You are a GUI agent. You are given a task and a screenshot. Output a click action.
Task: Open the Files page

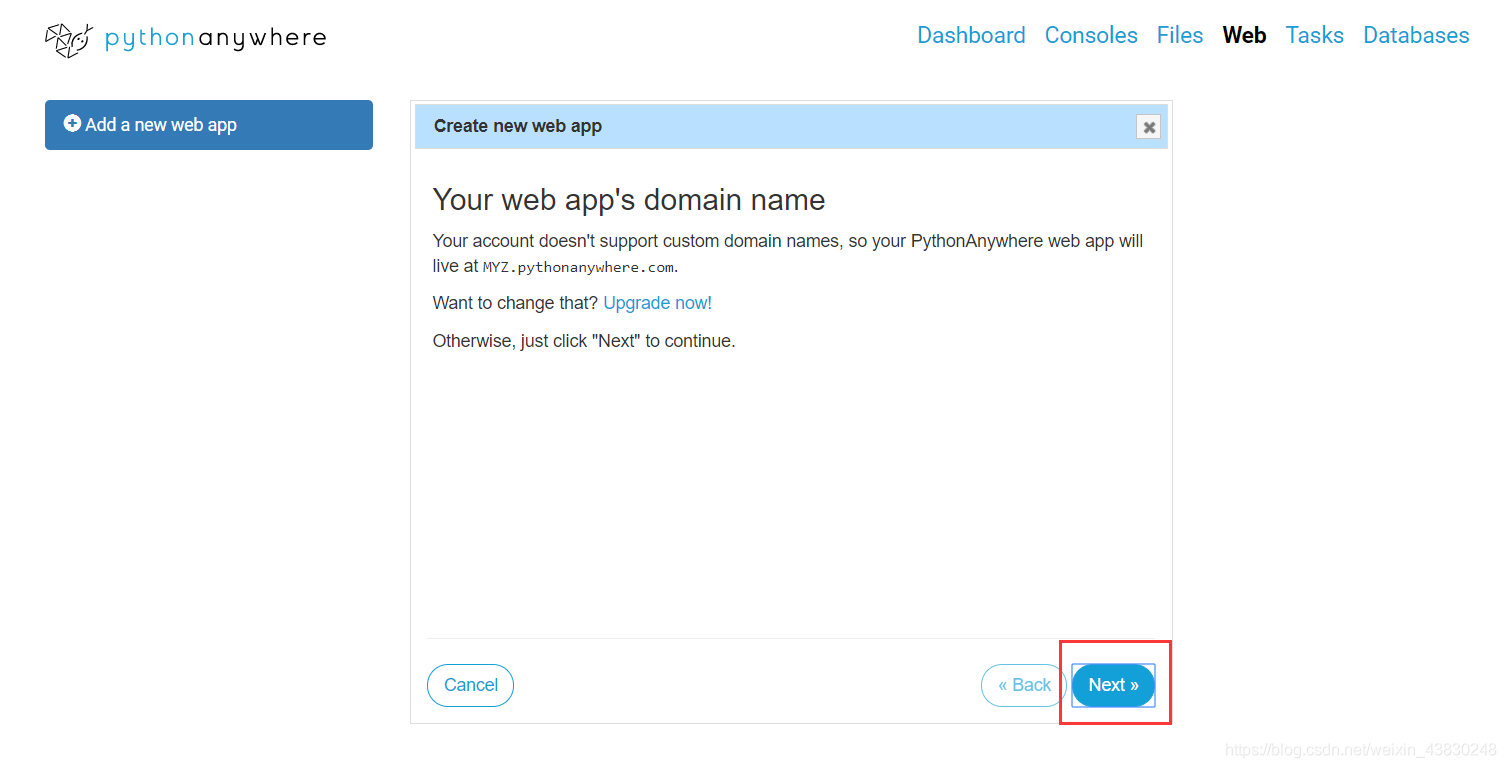(1180, 35)
